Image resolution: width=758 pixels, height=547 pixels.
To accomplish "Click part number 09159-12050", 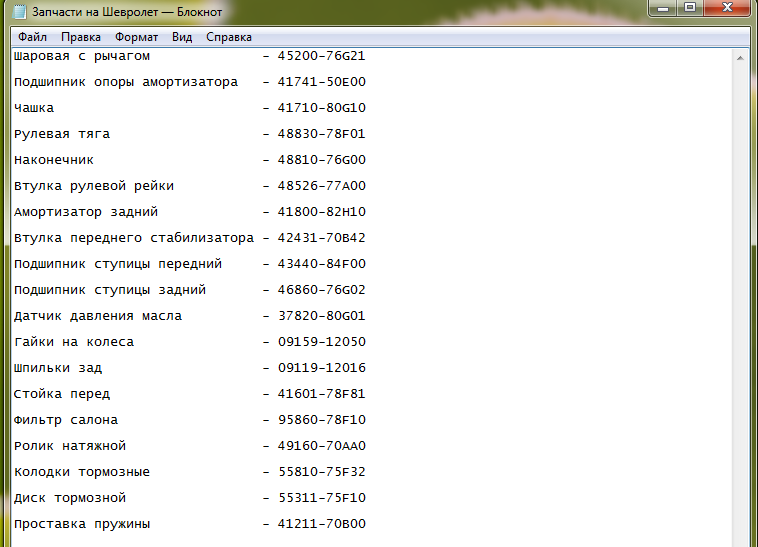I will (x=321, y=342).
